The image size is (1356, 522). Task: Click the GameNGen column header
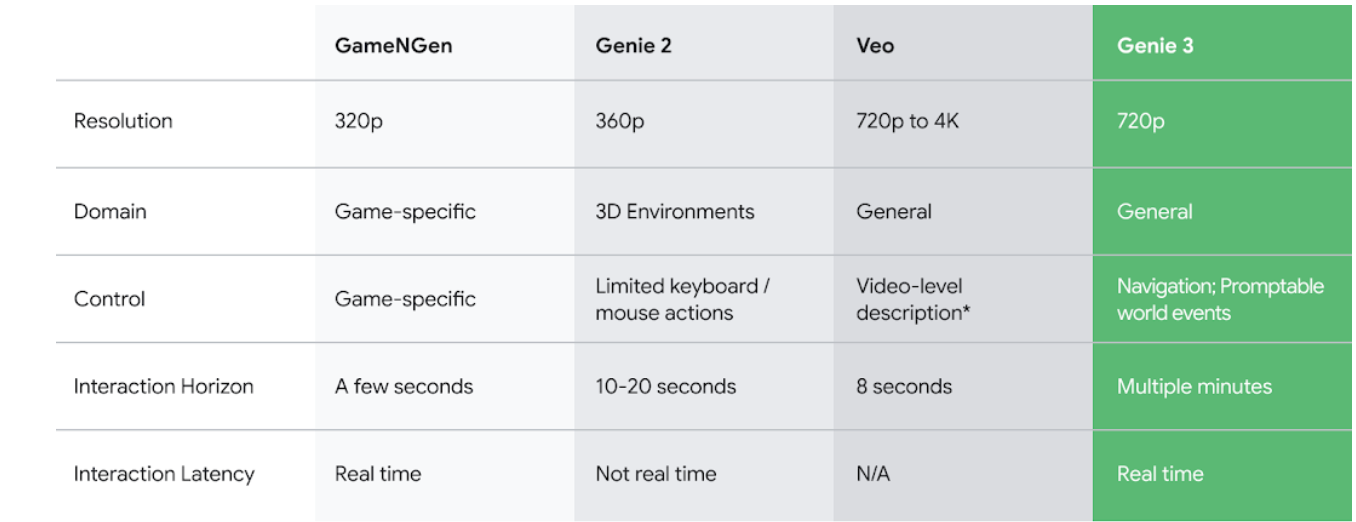point(393,46)
